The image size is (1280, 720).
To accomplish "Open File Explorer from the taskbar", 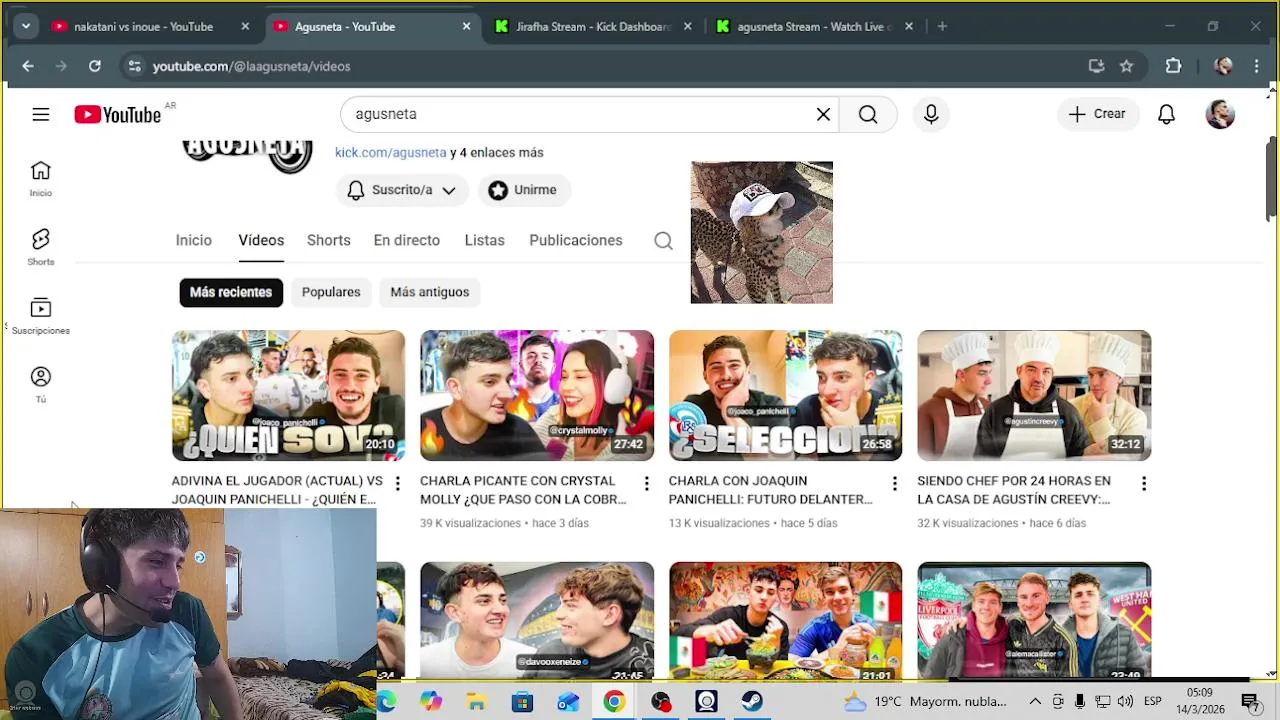I will coord(476,702).
